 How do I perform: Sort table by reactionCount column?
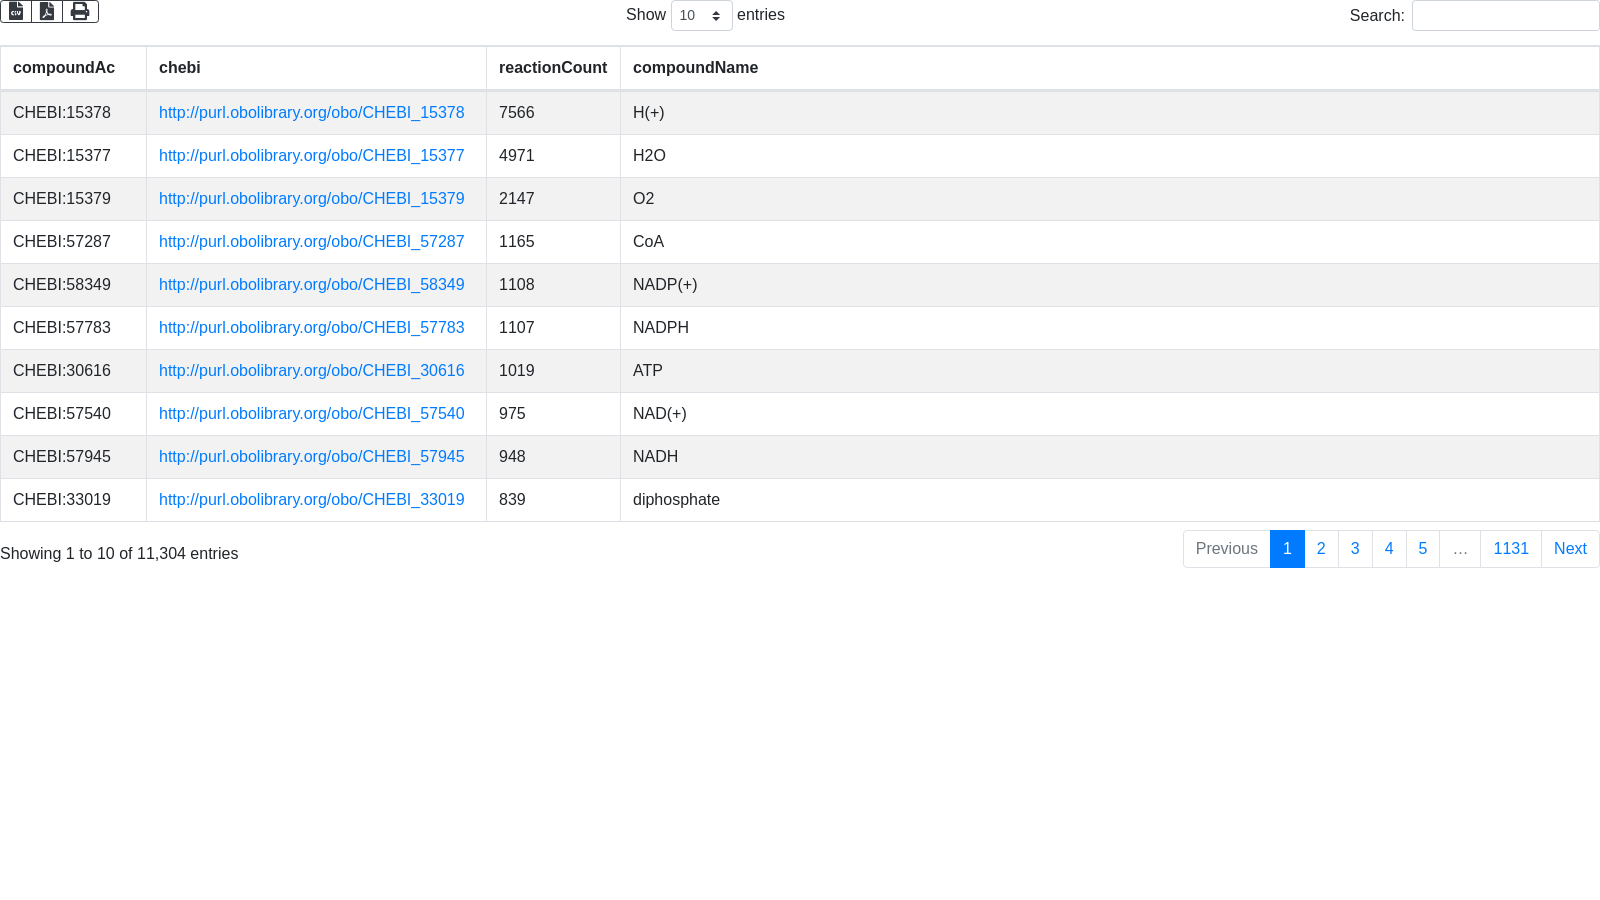click(x=553, y=68)
